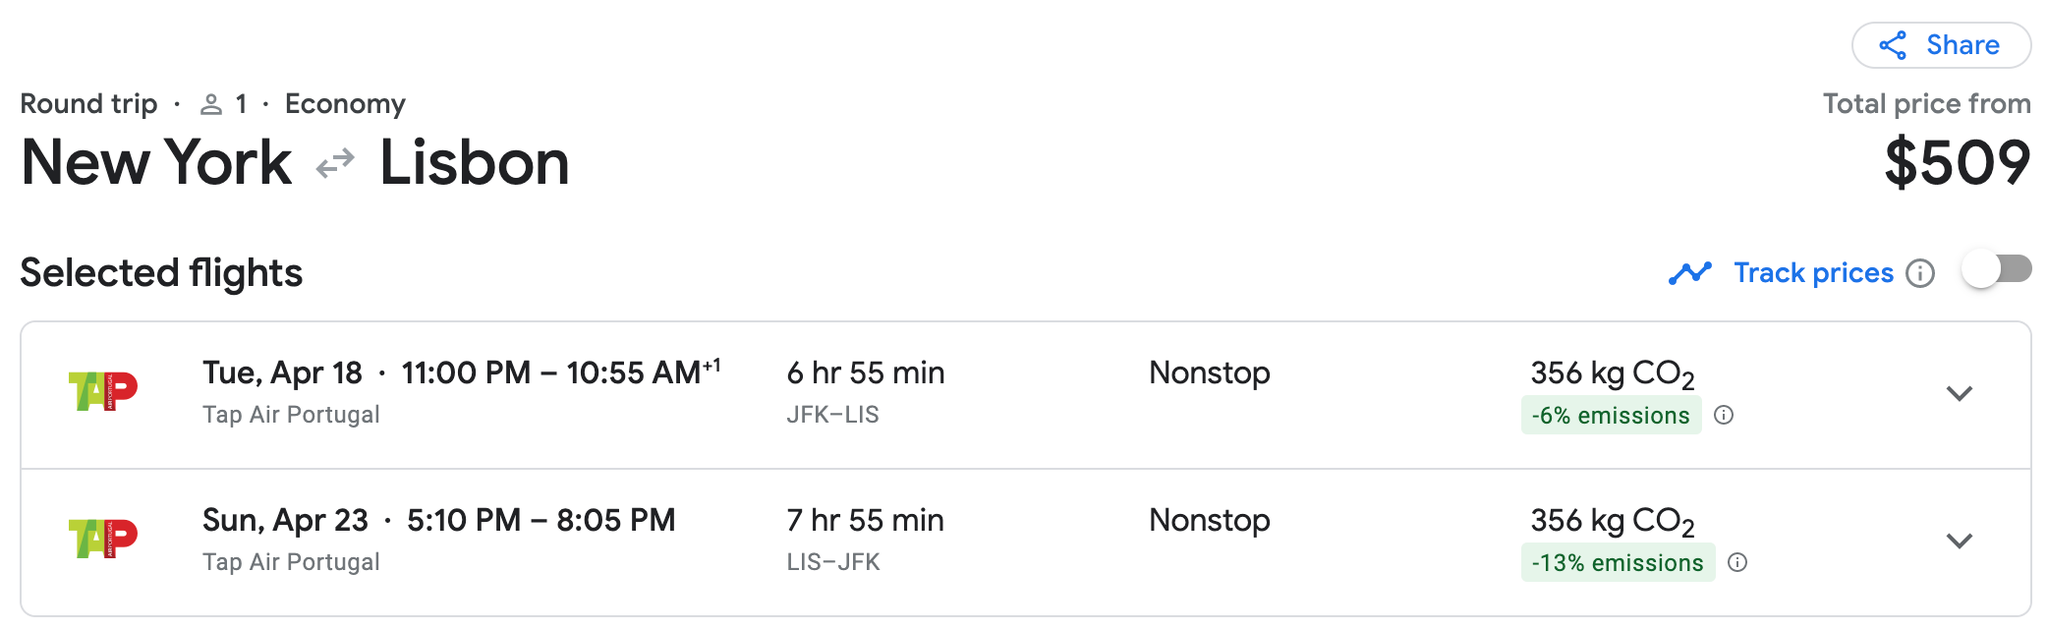Click the LIS–JFK route text
The image size is (2048, 629).
832,562
